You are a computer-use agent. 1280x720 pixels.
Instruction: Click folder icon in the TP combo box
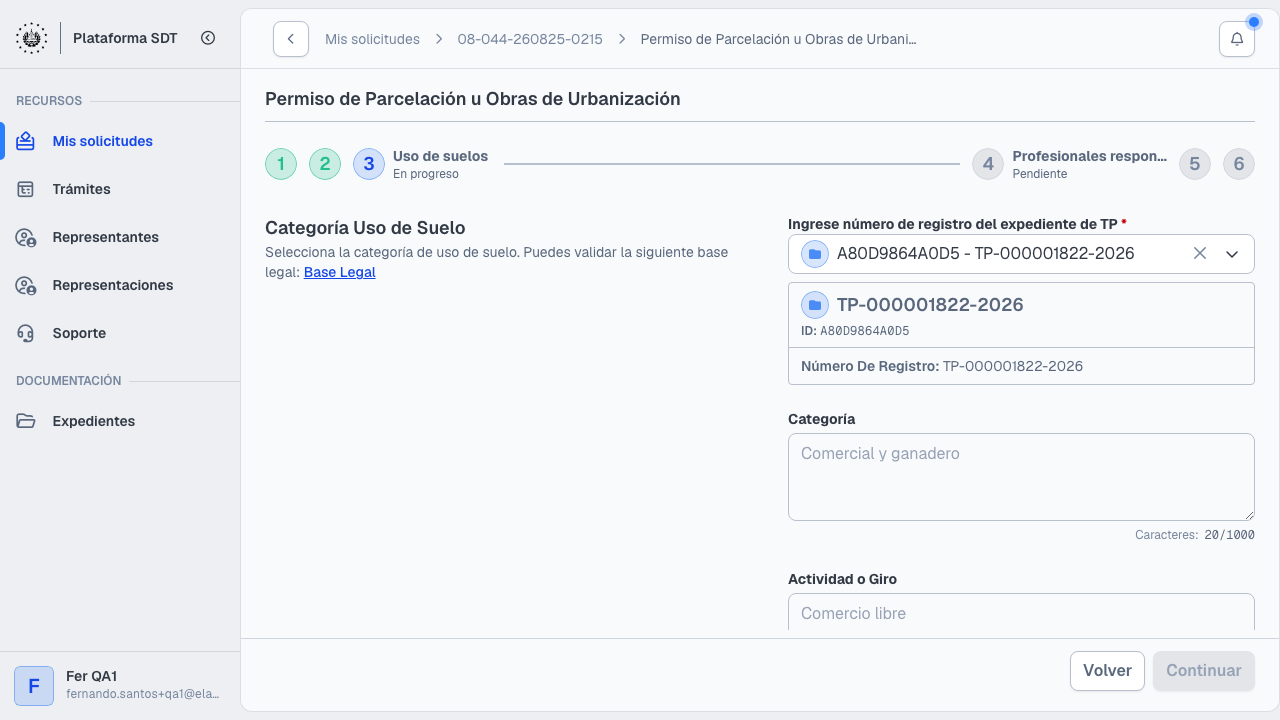tap(815, 254)
